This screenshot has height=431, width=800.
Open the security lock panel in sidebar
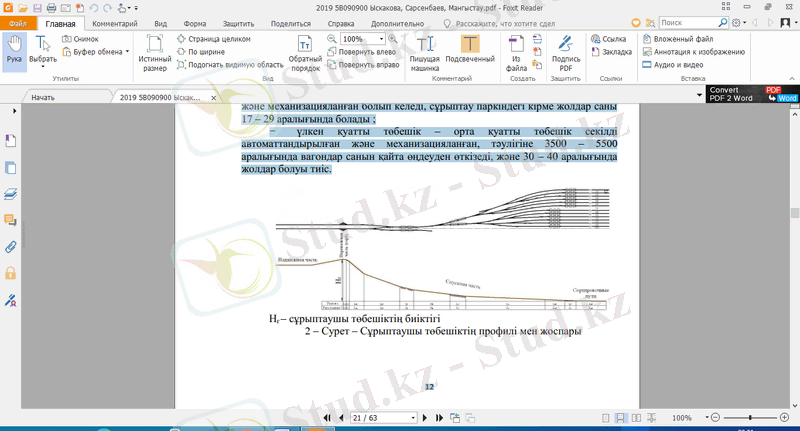(11, 272)
